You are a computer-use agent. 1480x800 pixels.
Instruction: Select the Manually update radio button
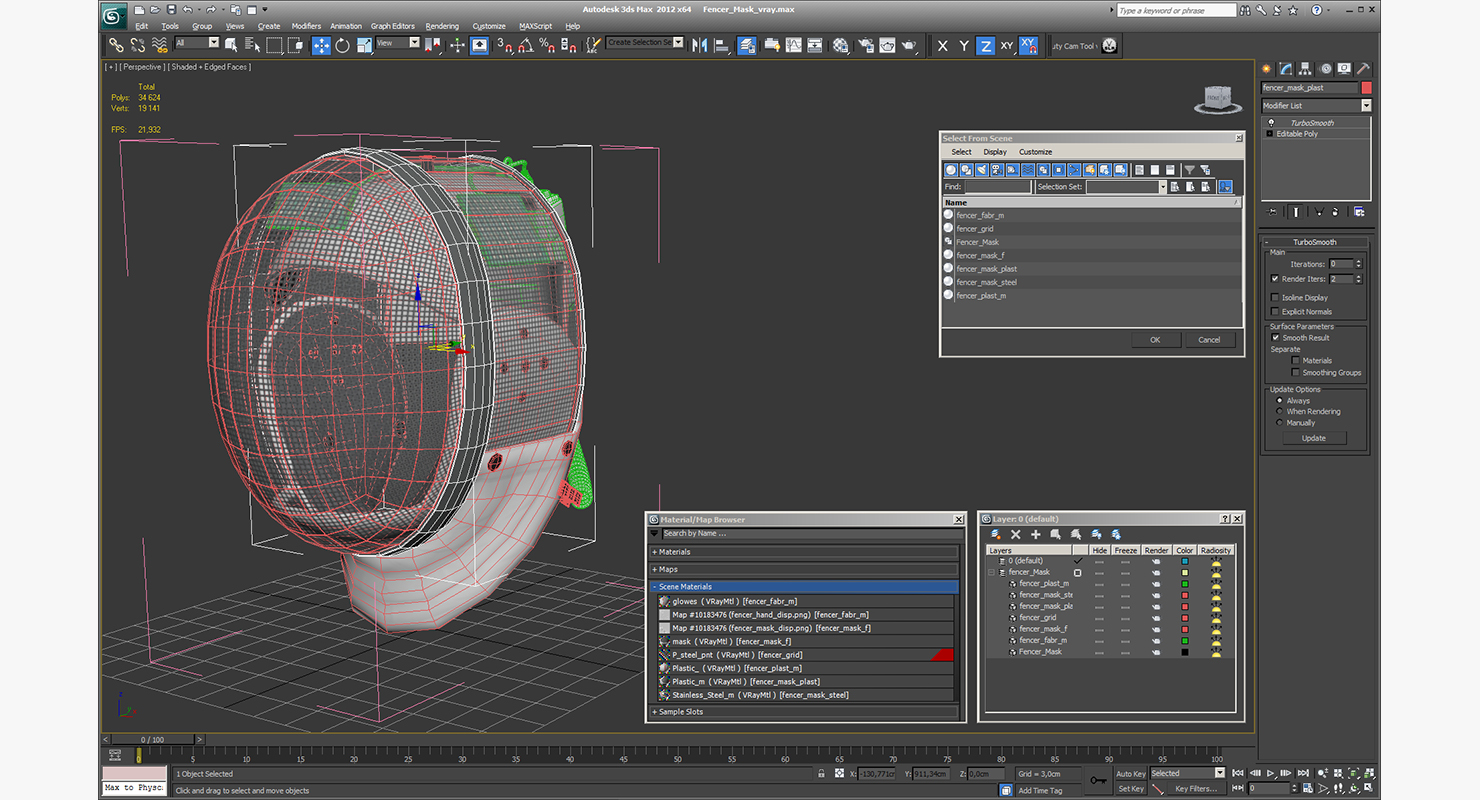pyautogui.click(x=1279, y=422)
